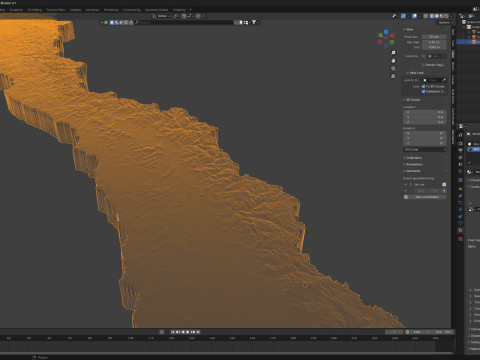
Task: Jump to the timeline start button
Action: point(173,332)
